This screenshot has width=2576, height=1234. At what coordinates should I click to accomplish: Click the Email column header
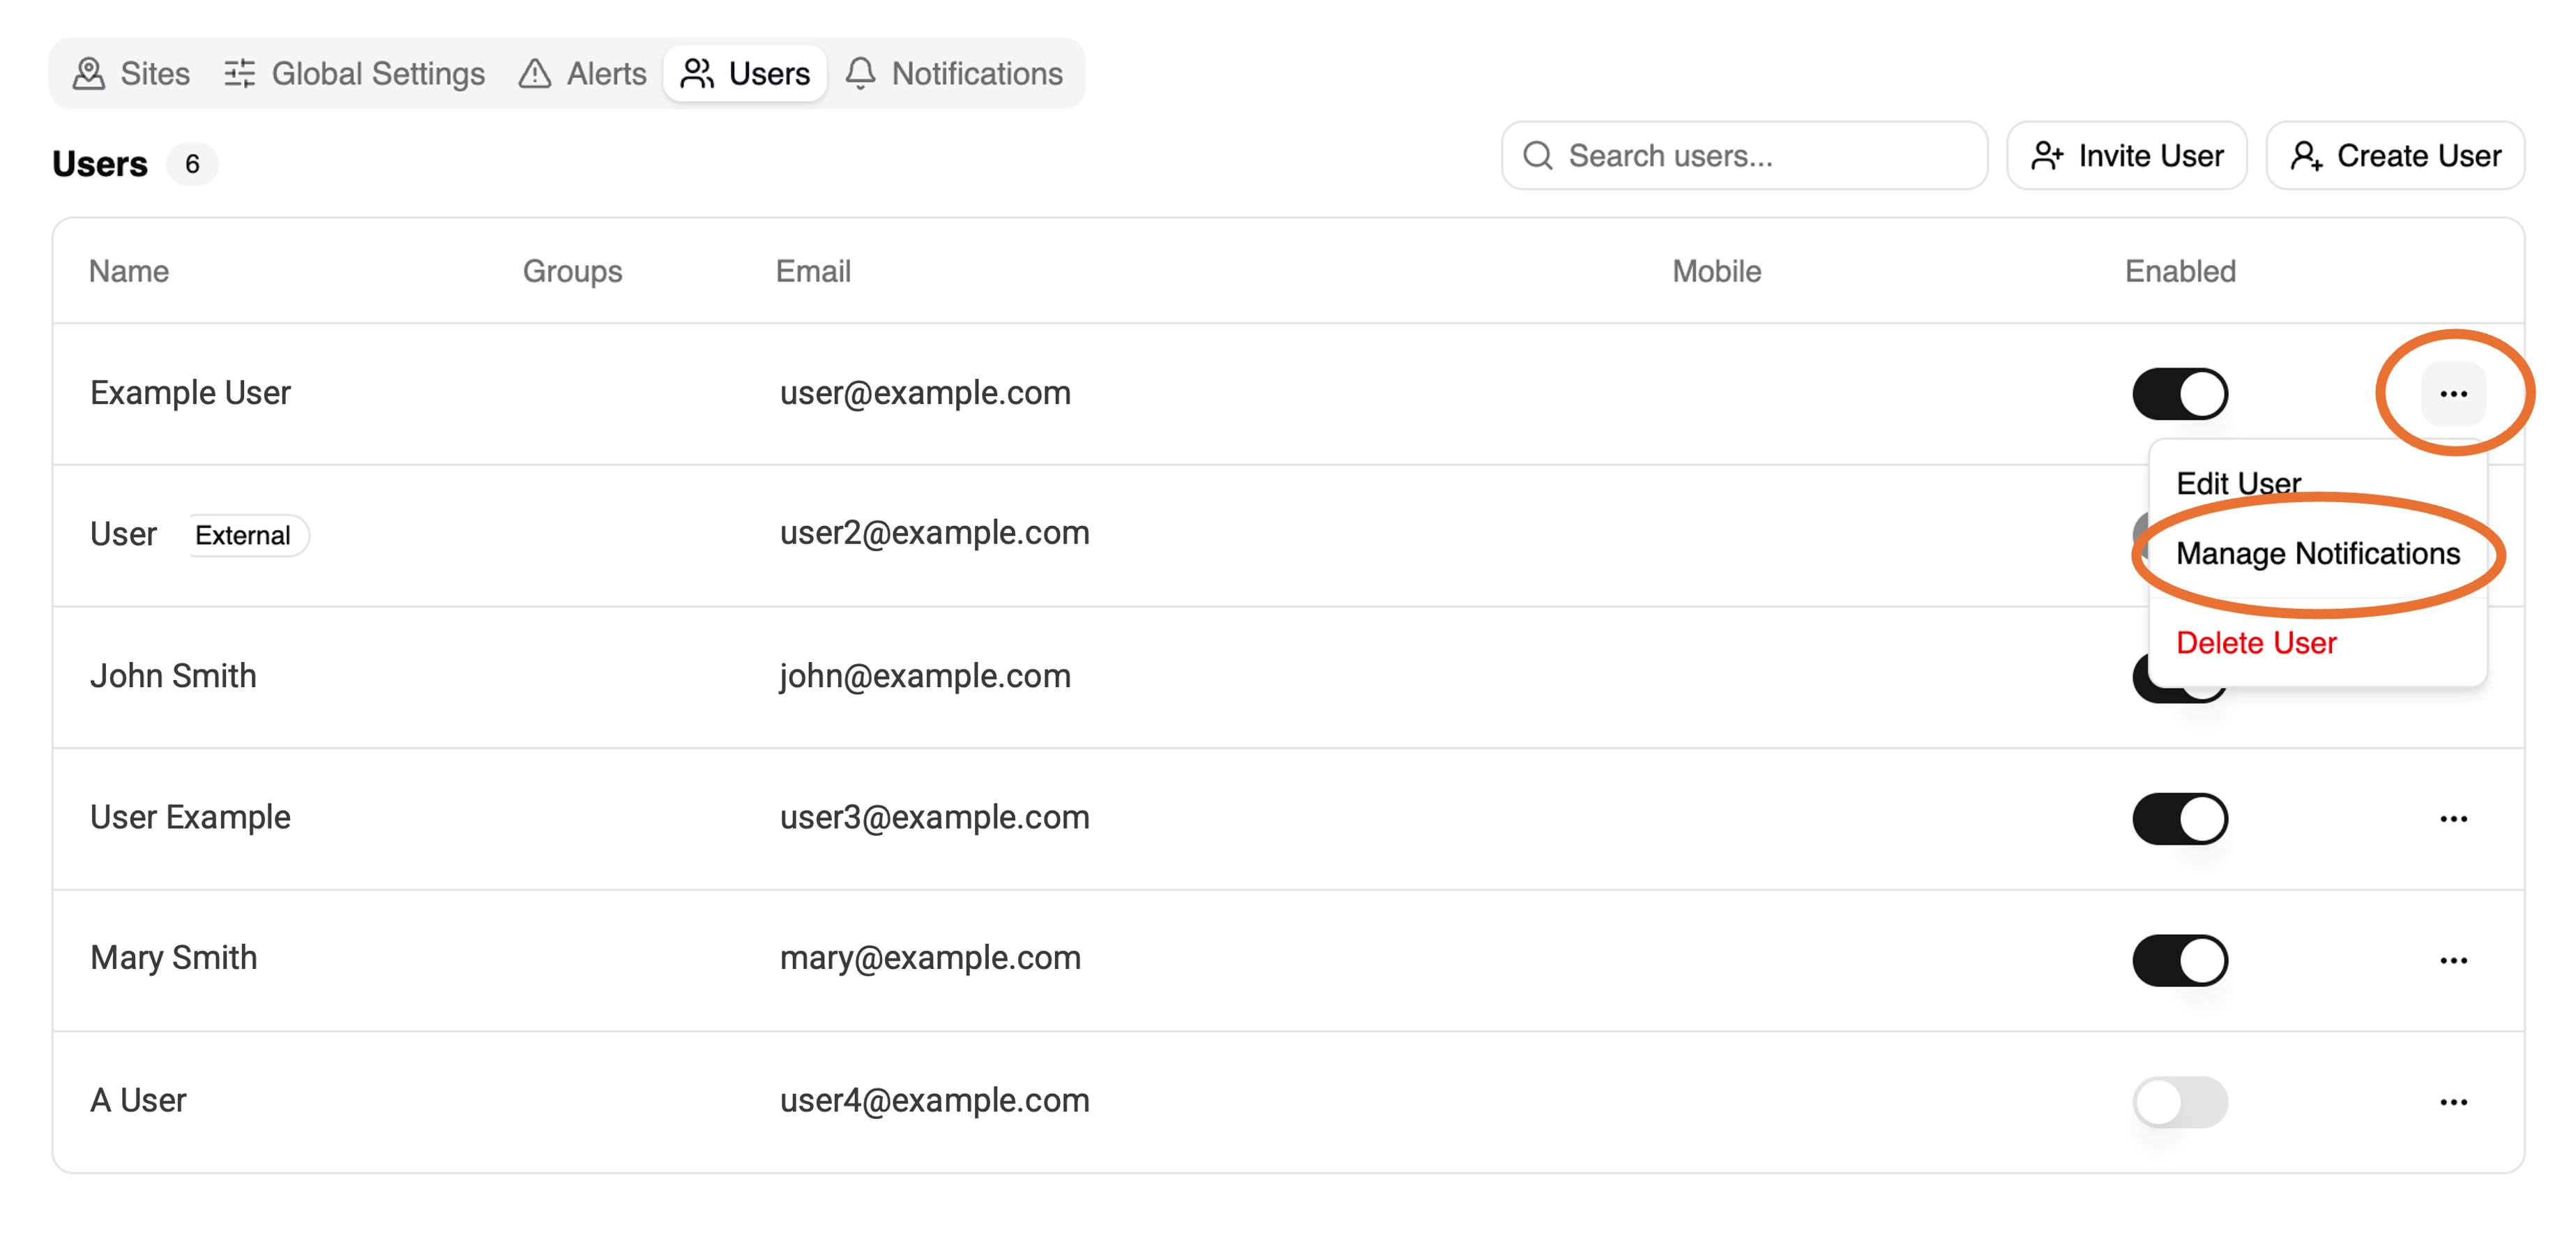click(813, 271)
